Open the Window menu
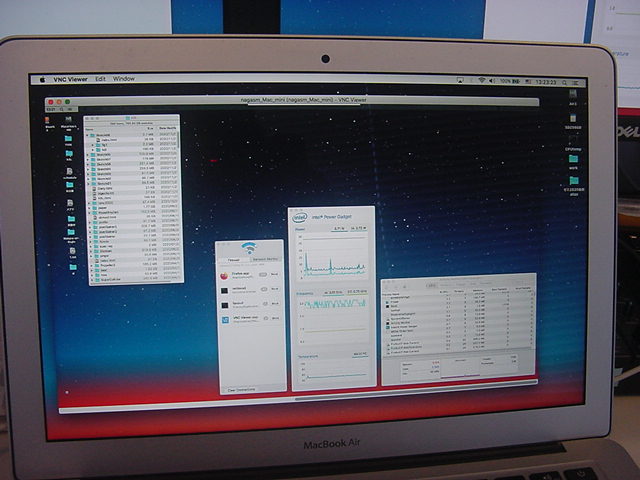 pos(124,78)
